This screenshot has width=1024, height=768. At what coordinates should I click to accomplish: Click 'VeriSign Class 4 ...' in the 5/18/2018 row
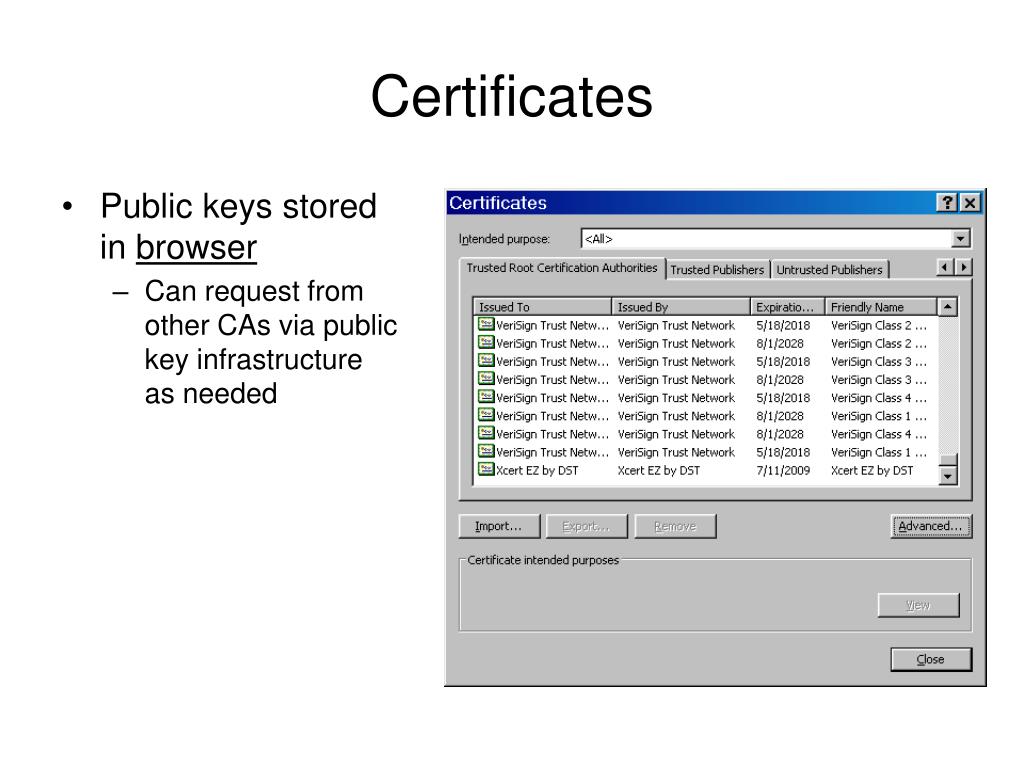point(878,398)
